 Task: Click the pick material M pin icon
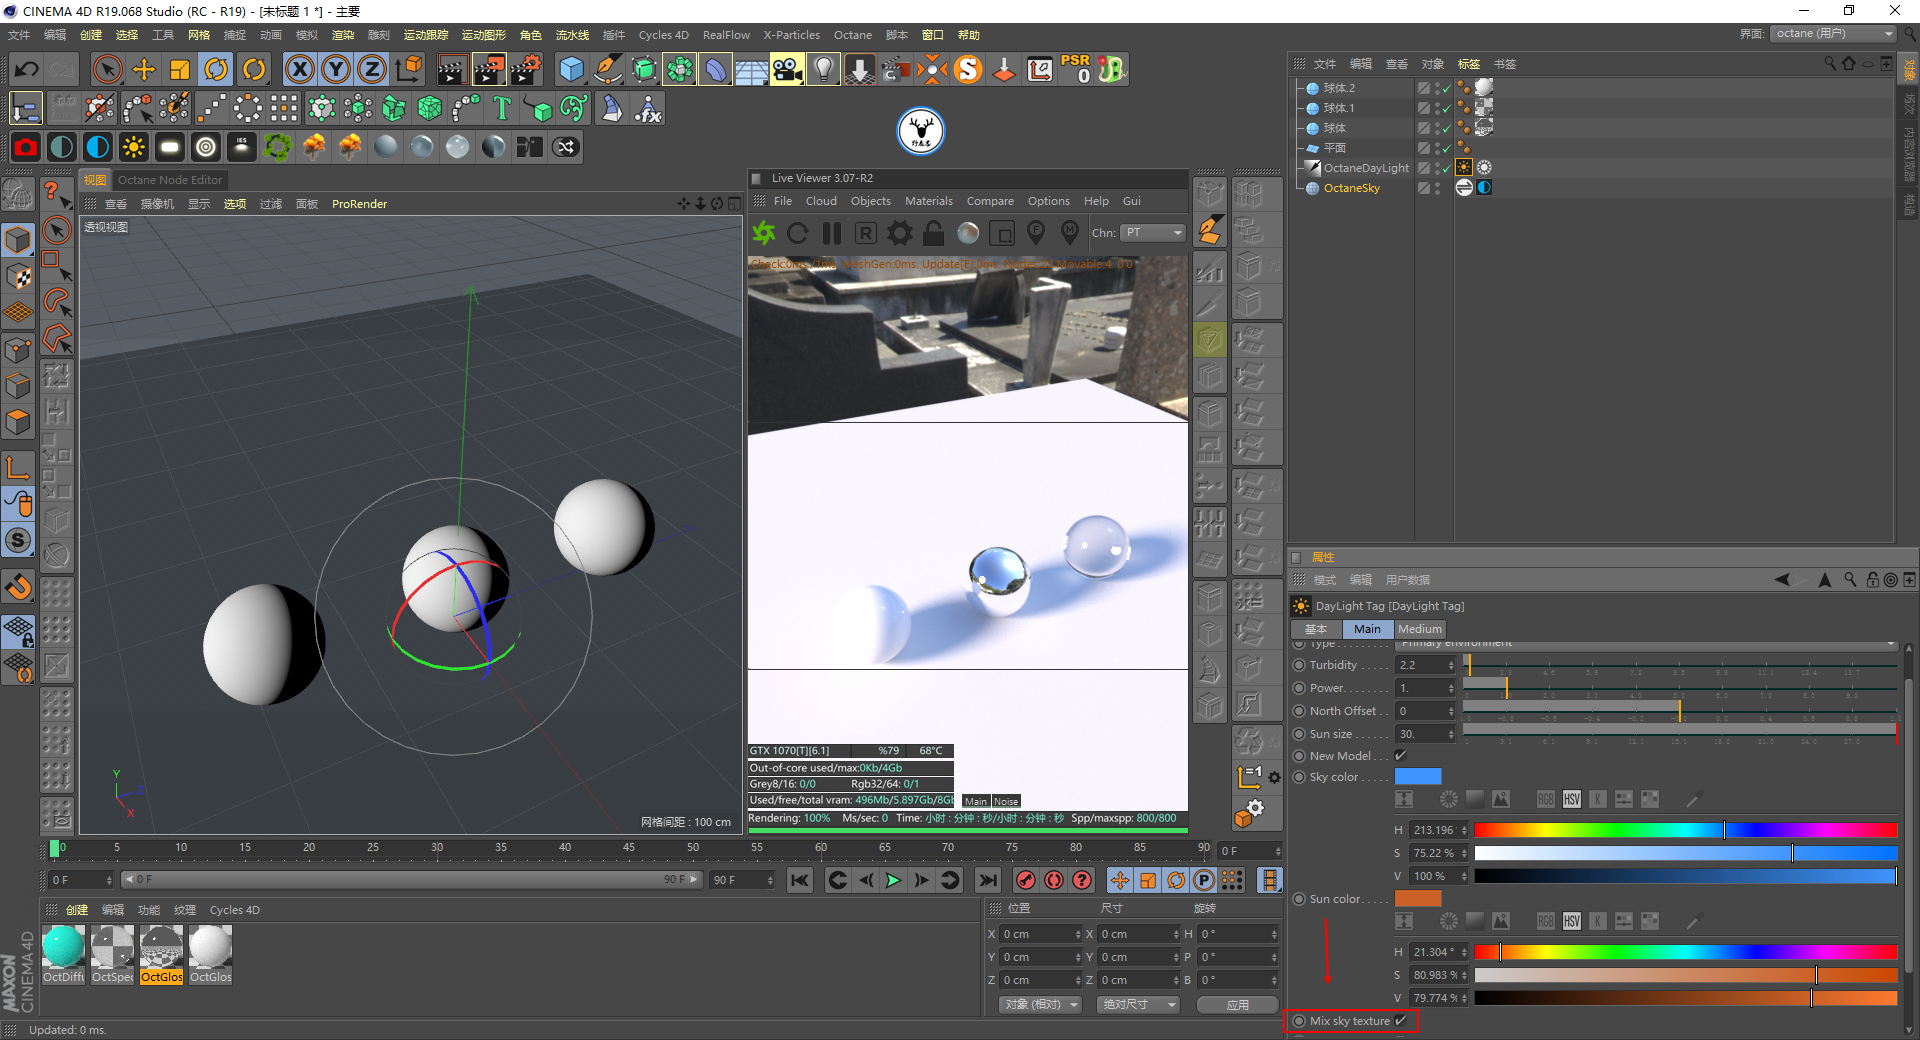pyautogui.click(x=1070, y=233)
